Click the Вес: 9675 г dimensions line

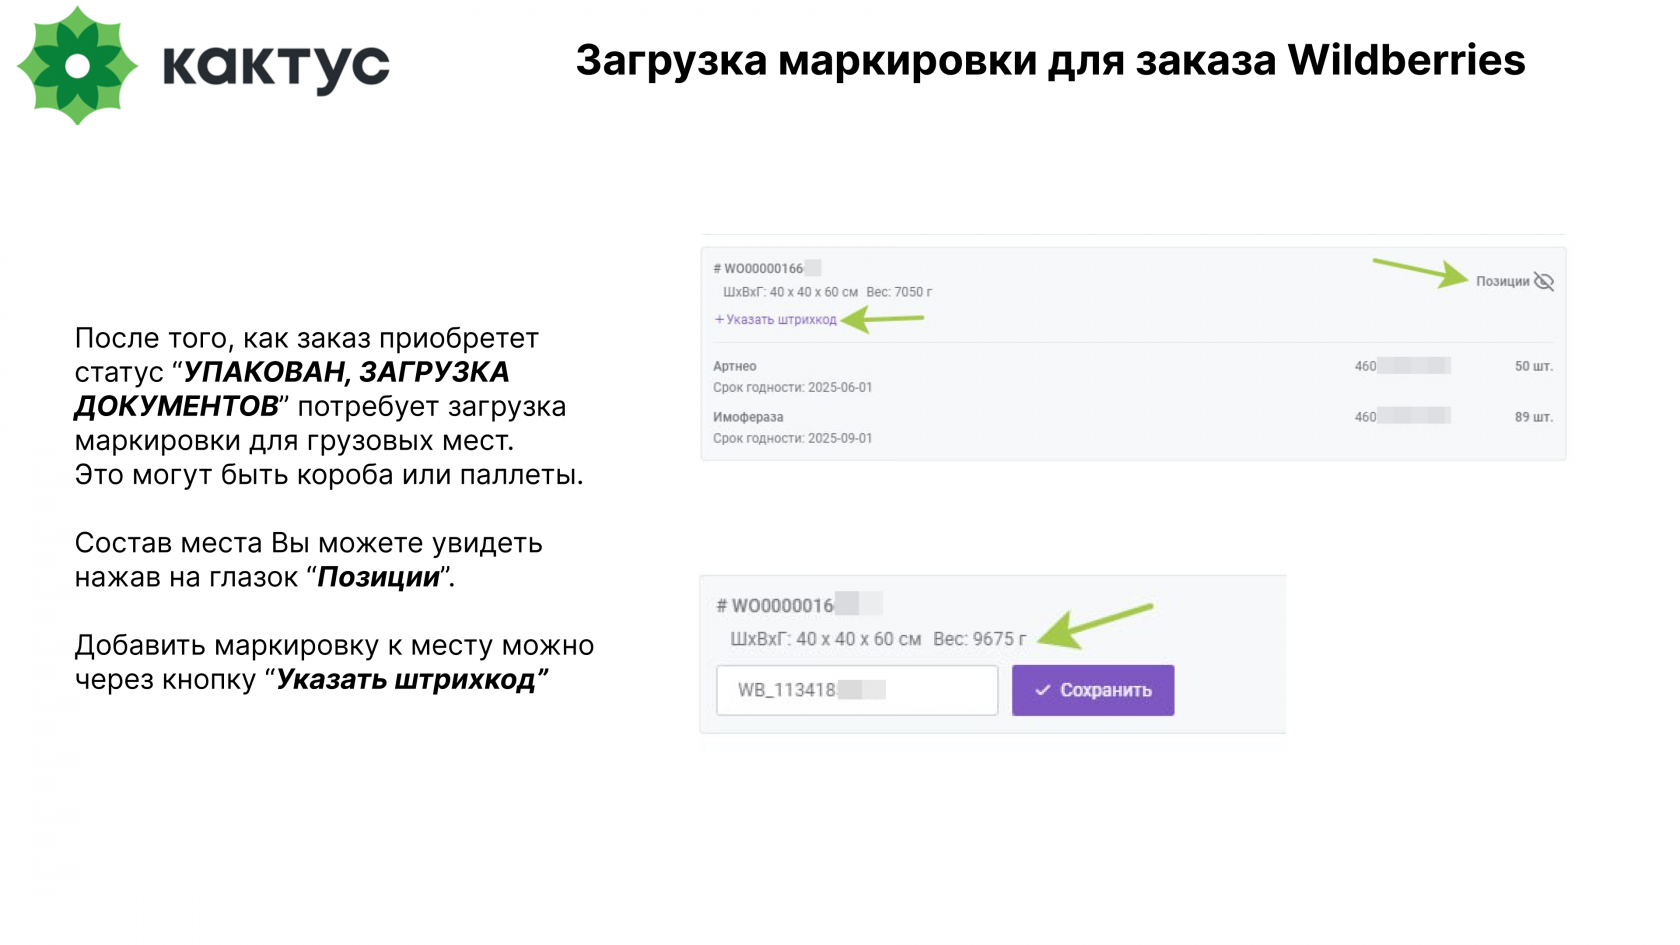point(878,639)
